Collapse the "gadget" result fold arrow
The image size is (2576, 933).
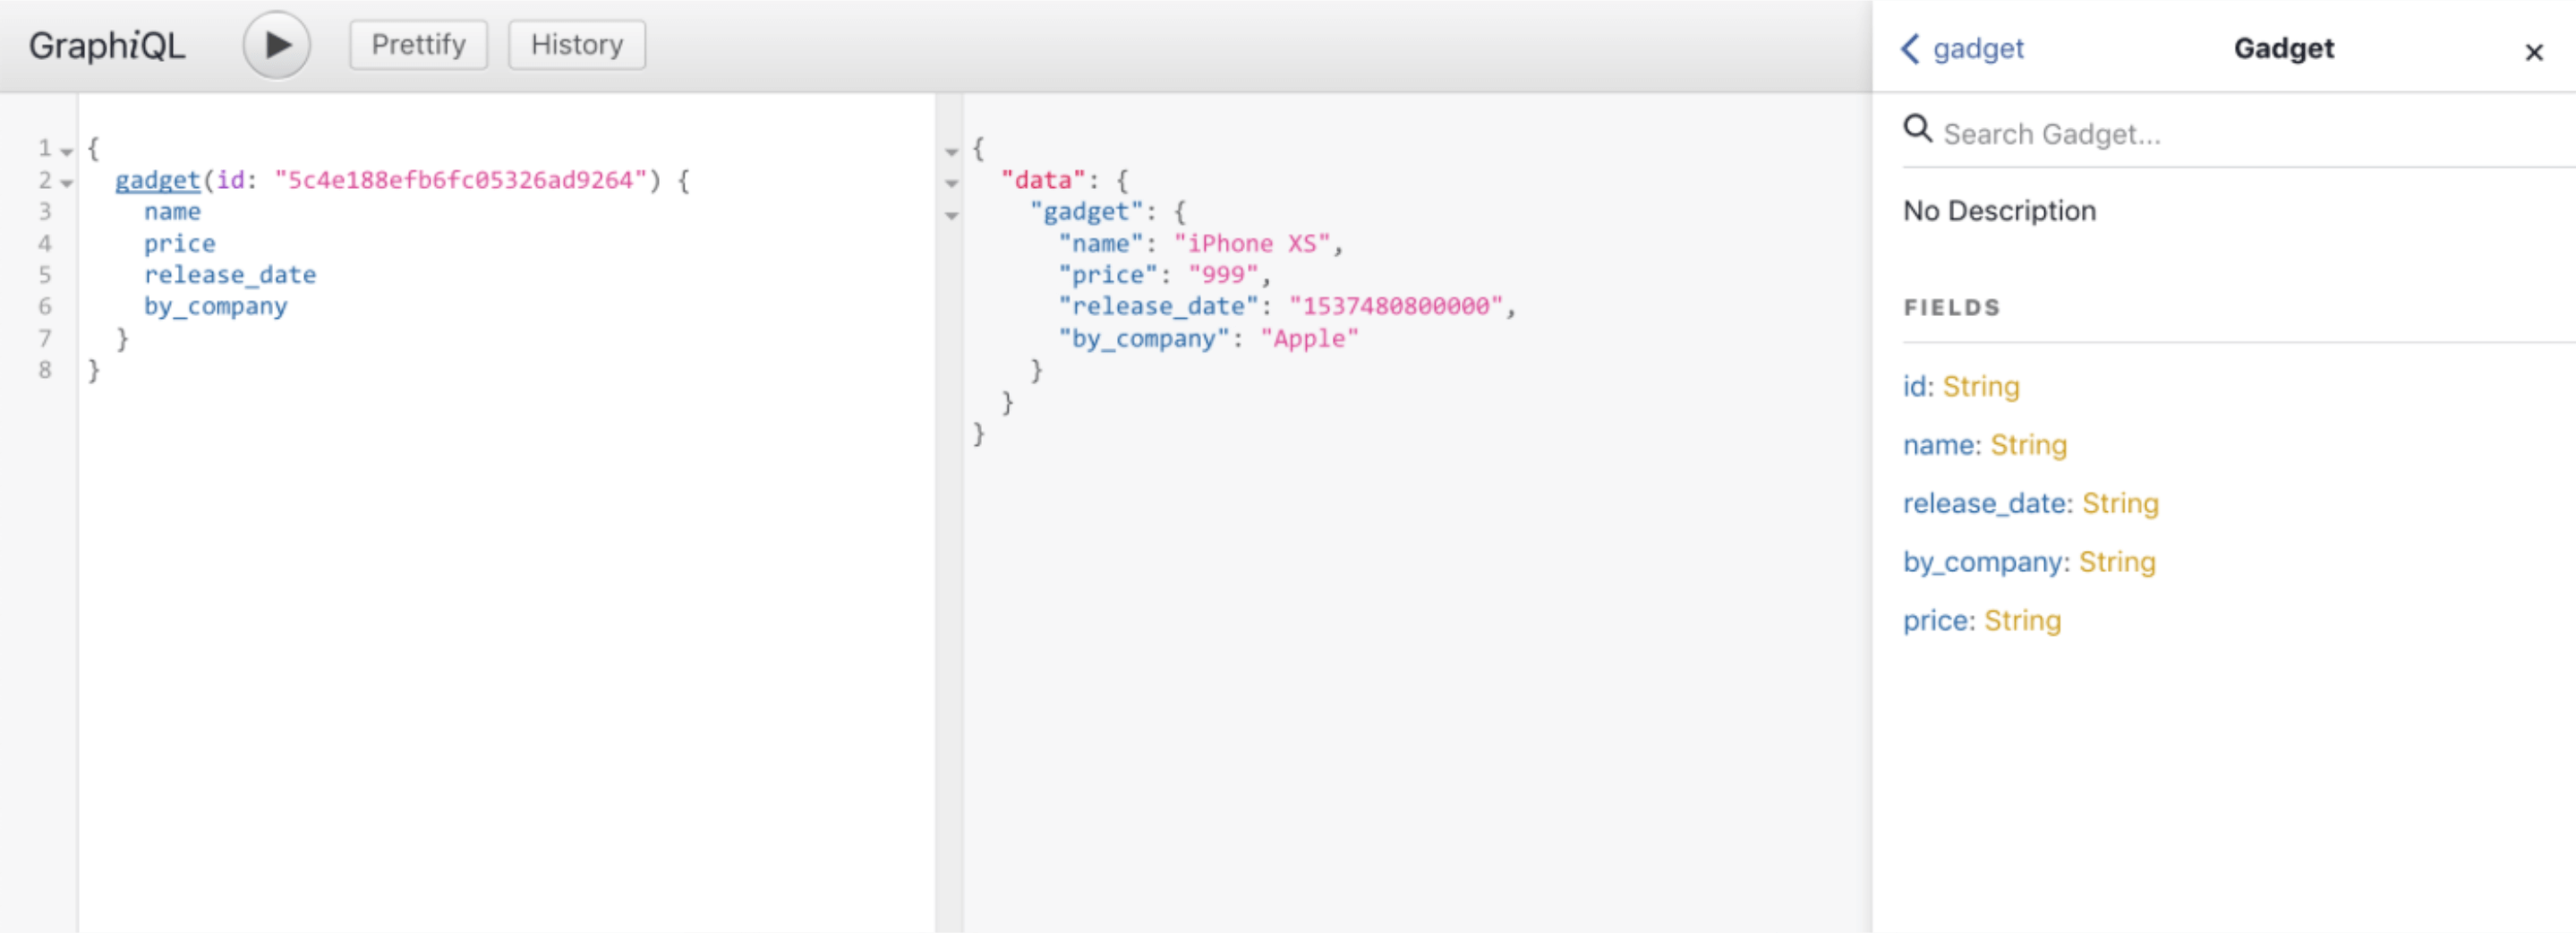(951, 215)
